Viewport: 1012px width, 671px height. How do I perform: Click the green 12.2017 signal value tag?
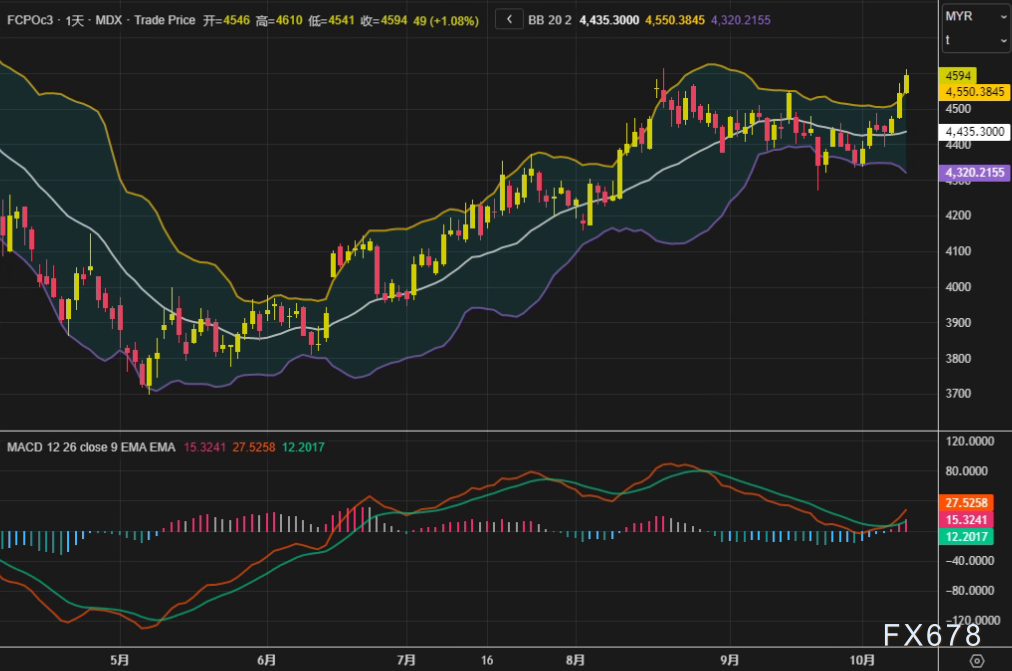point(968,537)
